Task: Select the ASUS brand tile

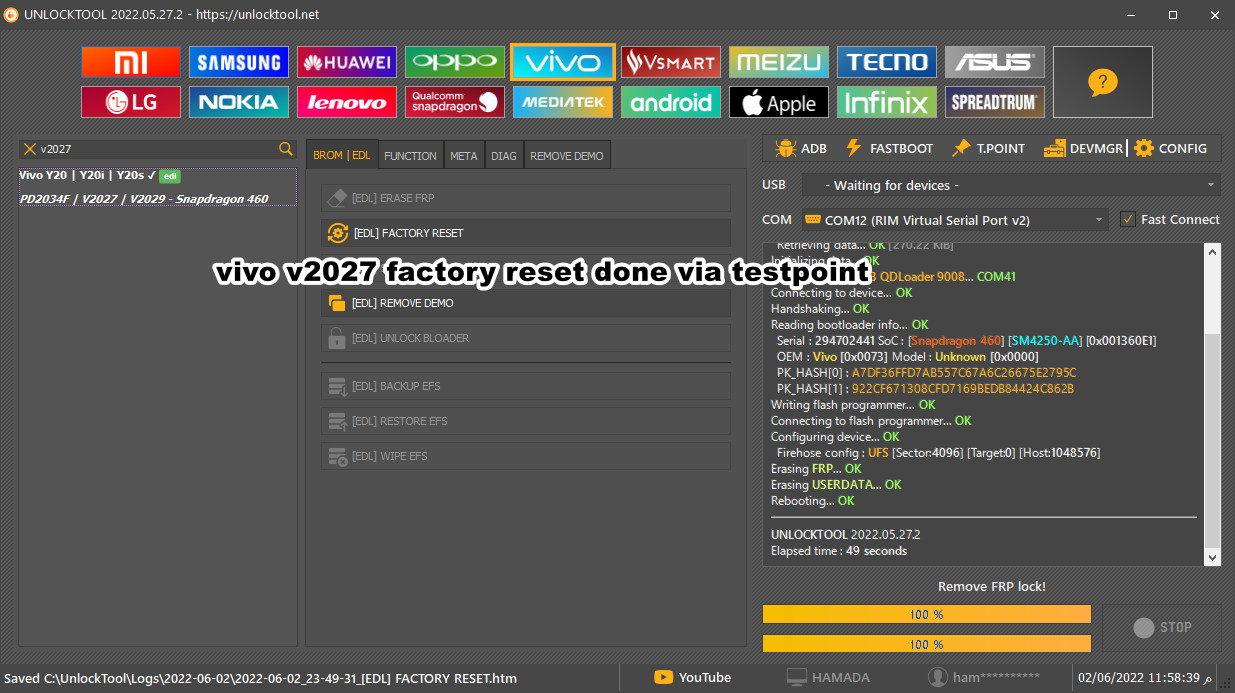Action: 995,62
